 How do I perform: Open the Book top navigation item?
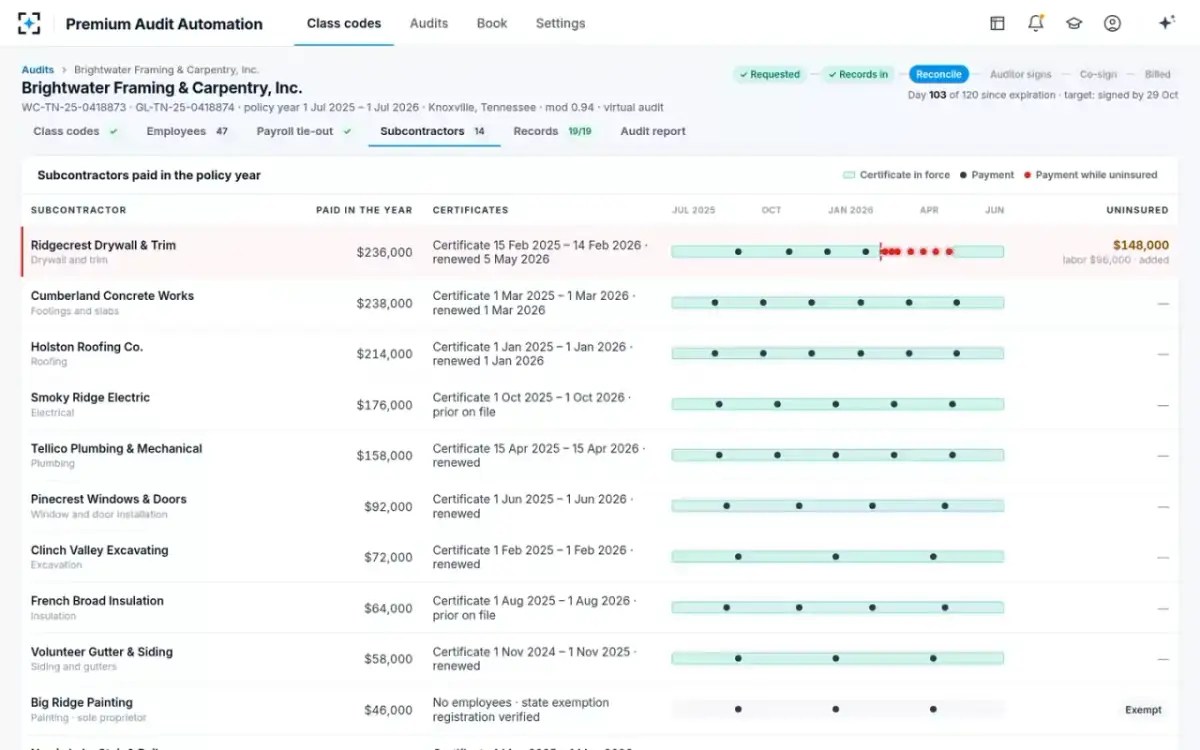coord(492,23)
